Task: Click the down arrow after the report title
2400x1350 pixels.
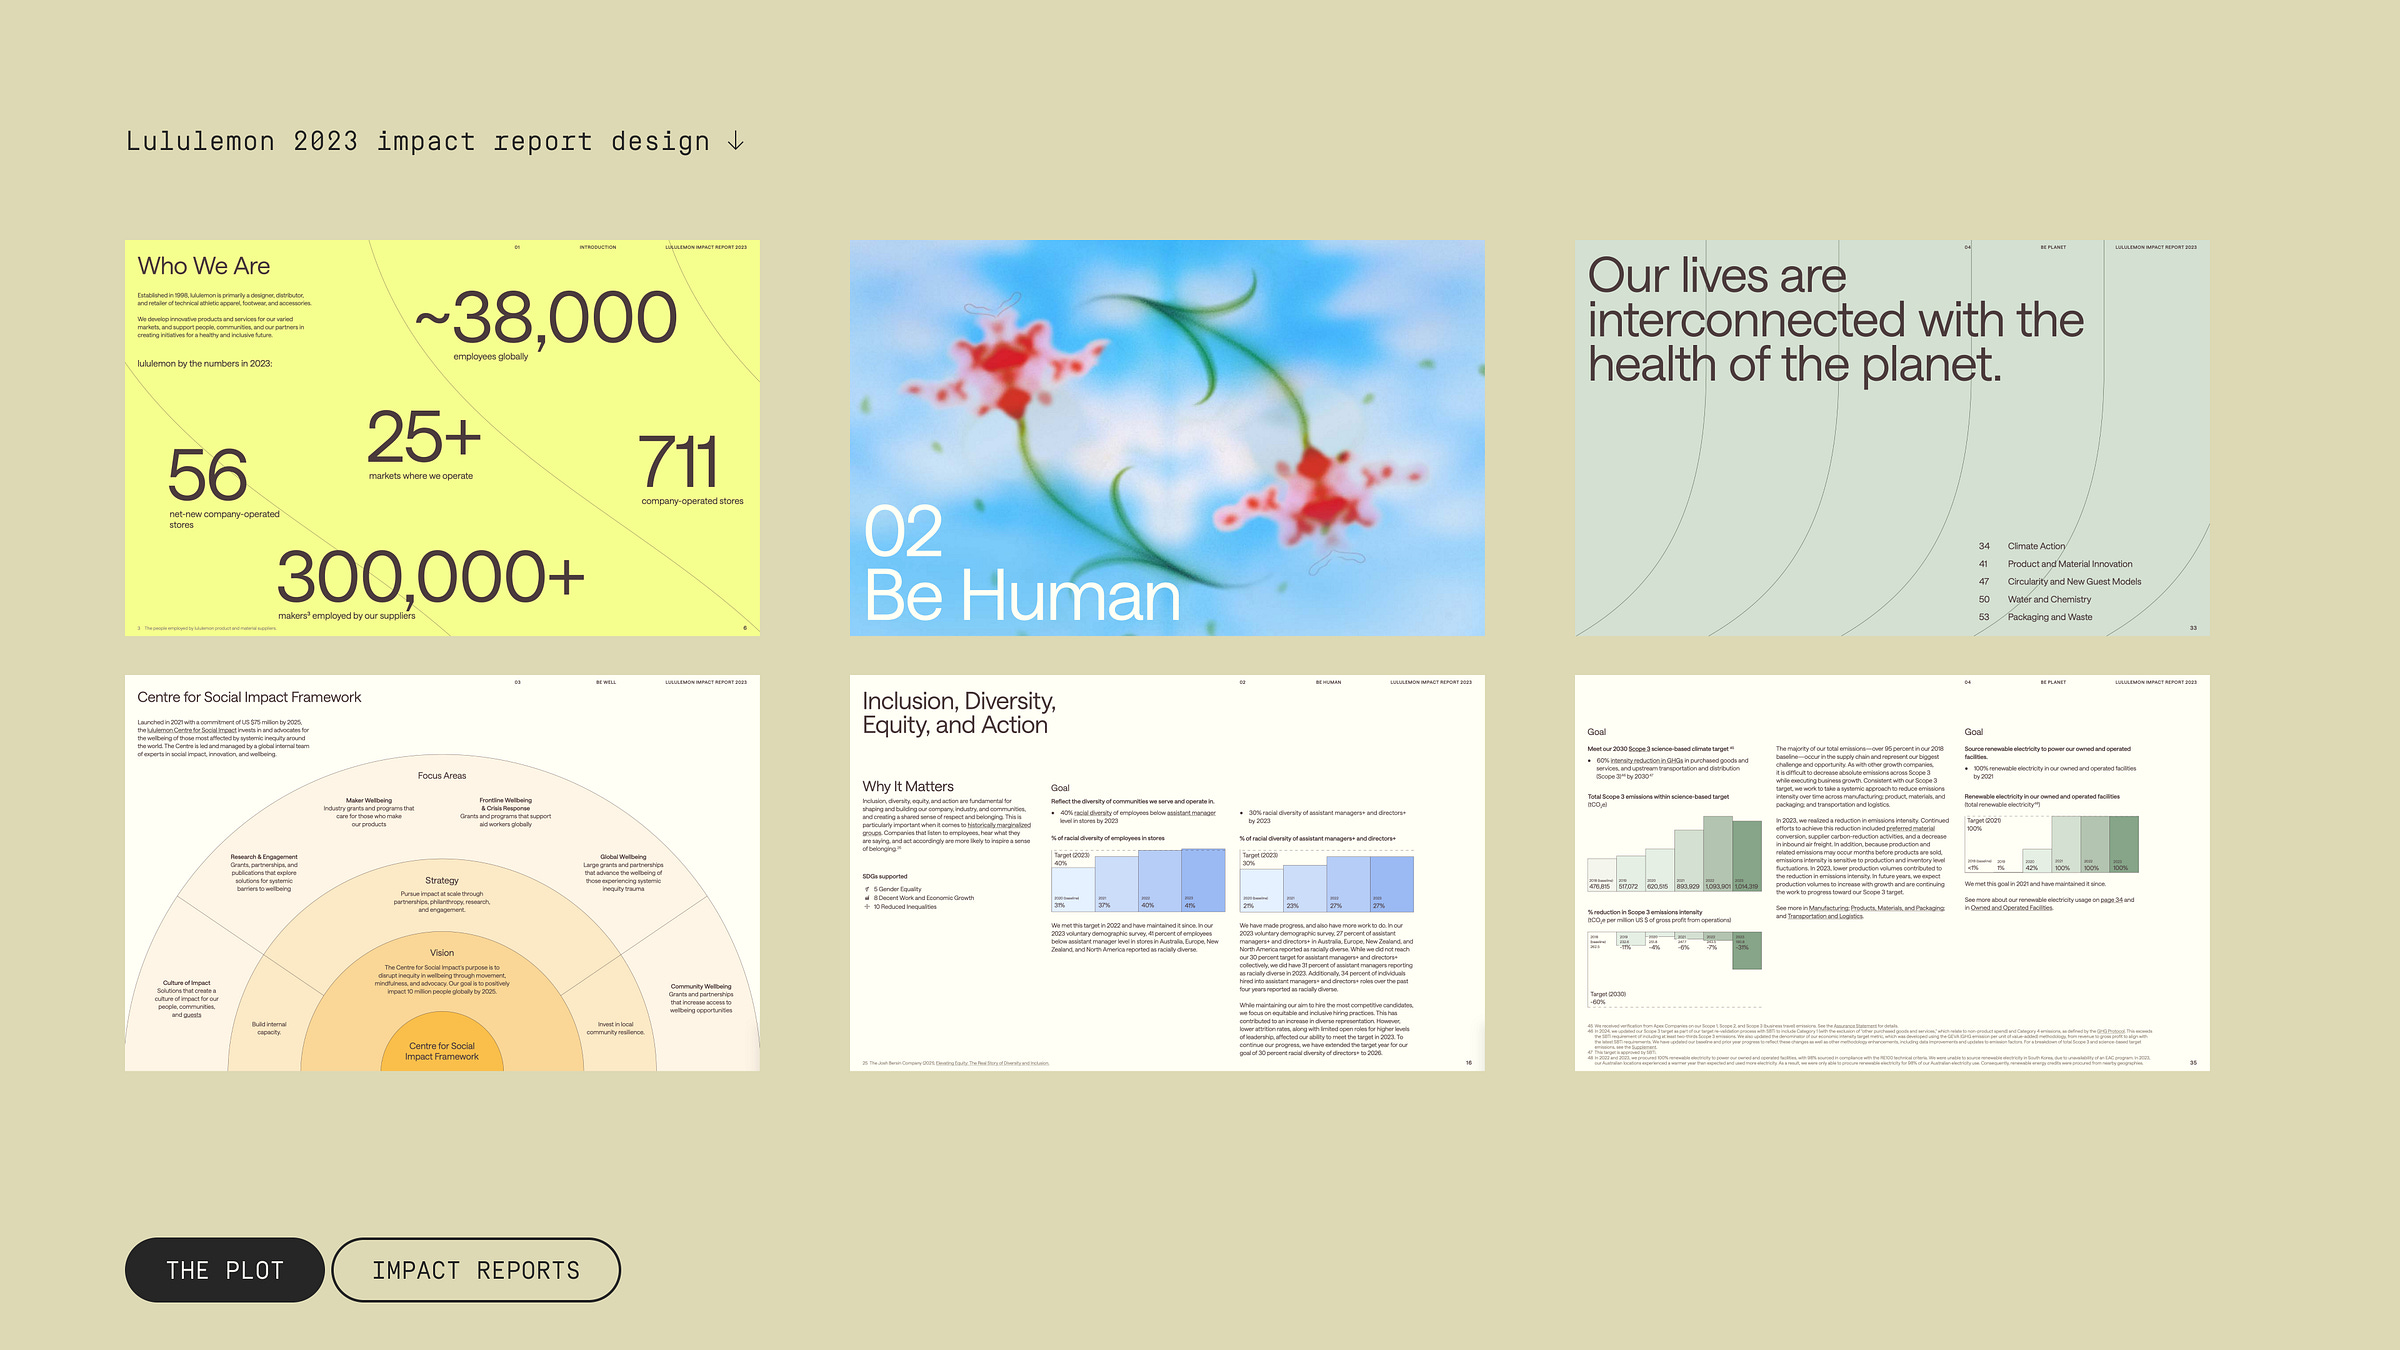Action: tap(736, 141)
